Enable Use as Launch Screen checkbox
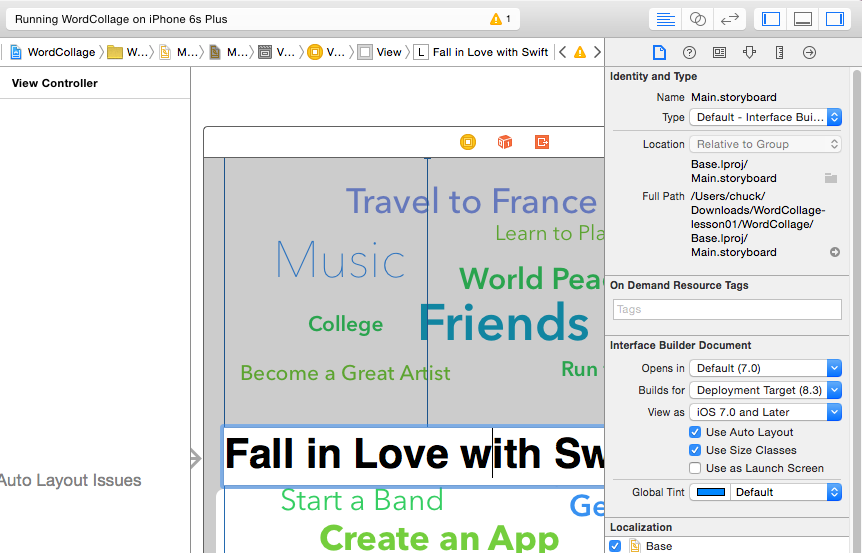The height and width of the screenshot is (553, 862). point(695,468)
